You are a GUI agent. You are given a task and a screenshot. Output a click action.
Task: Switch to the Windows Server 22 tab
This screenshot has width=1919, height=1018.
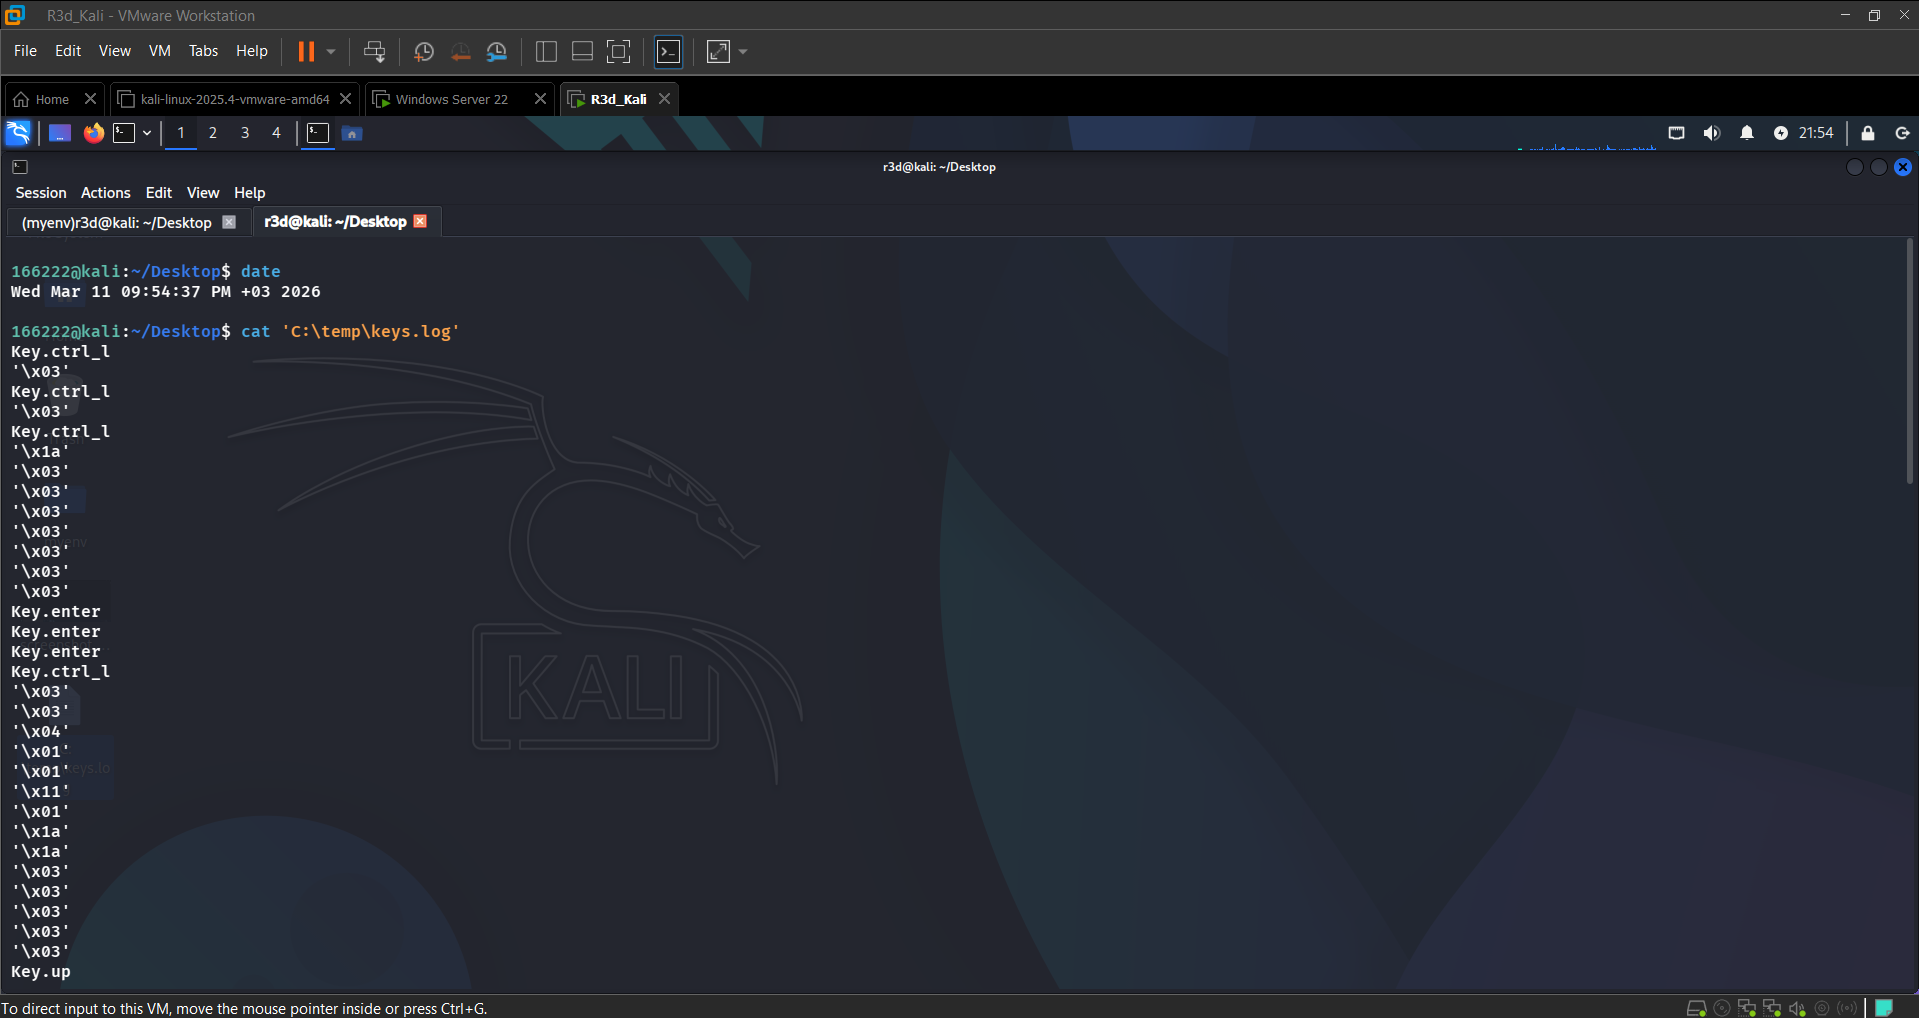click(452, 99)
